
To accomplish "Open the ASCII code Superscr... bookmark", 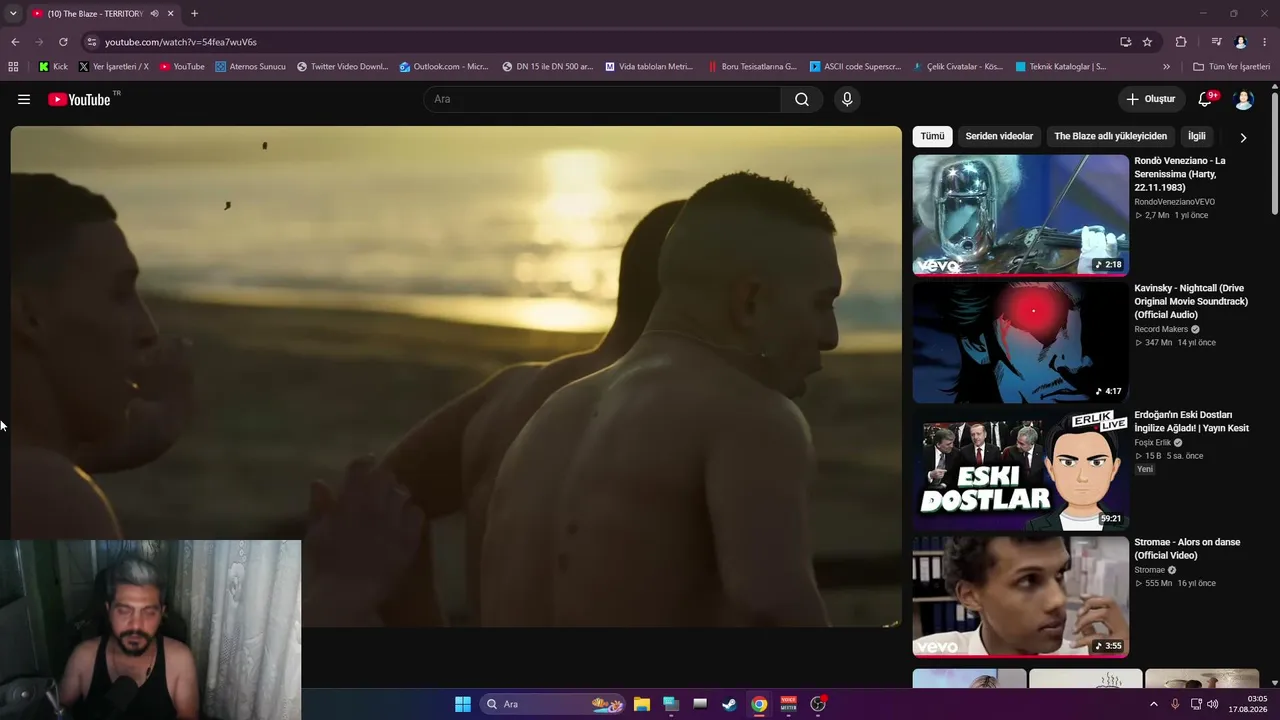I will 856,67.
